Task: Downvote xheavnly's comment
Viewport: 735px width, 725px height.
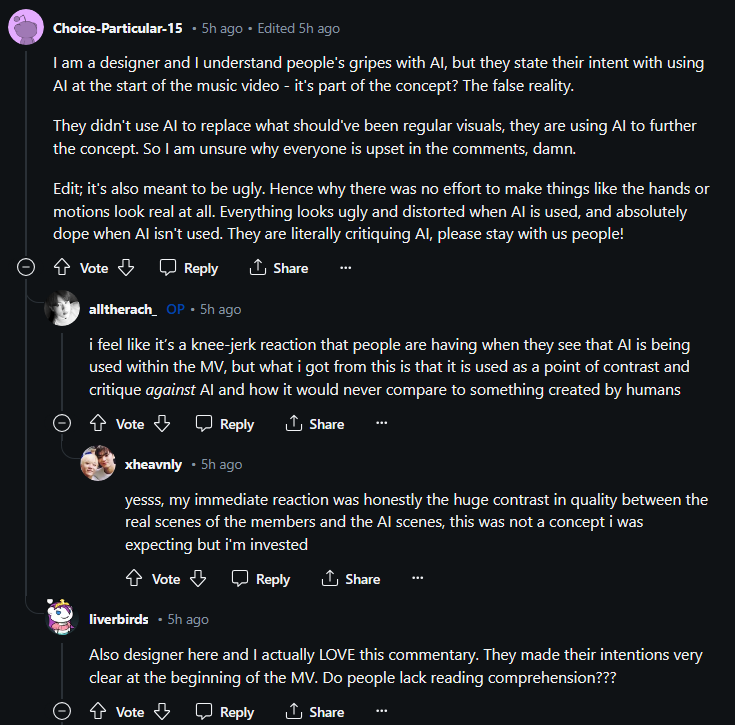Action: pos(197,579)
